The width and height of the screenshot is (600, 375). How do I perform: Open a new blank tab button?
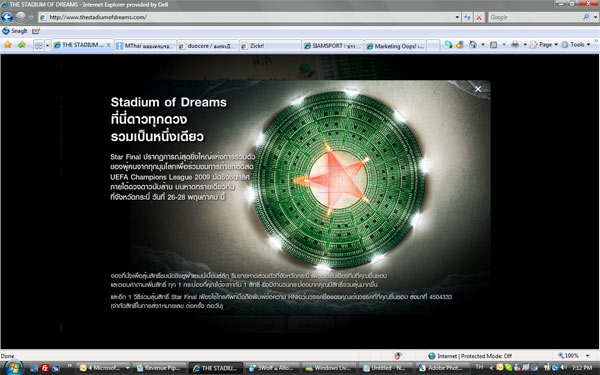coord(433,46)
